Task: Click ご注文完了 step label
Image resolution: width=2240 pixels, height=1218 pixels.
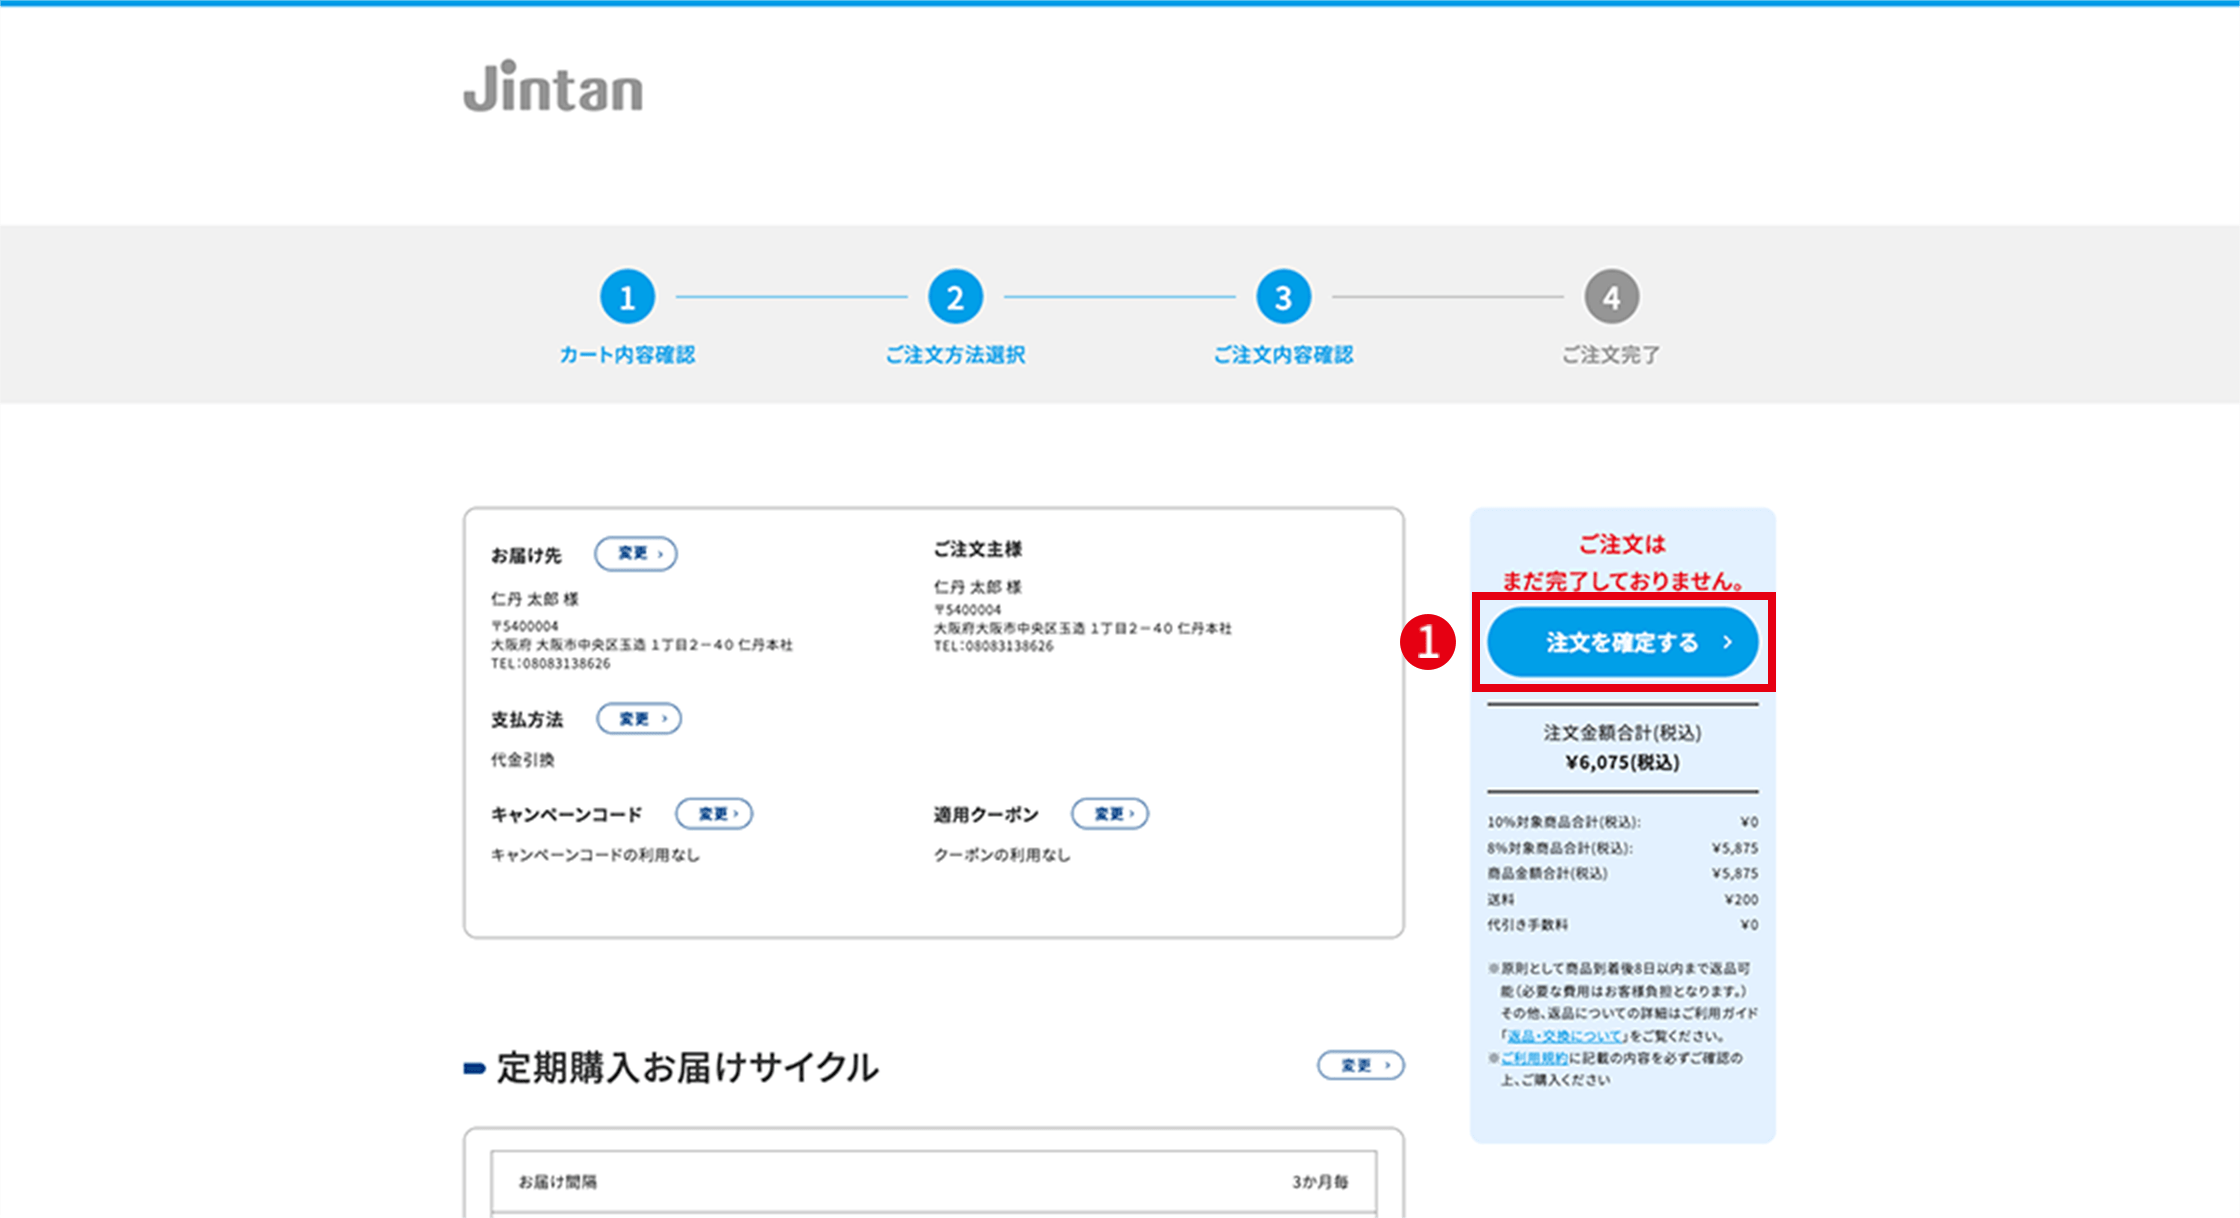Action: tap(1611, 355)
